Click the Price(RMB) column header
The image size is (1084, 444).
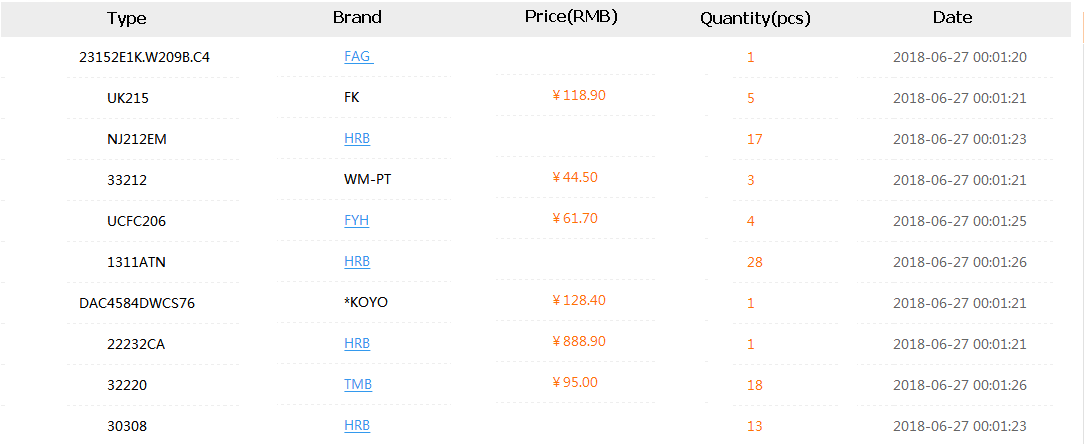tap(571, 17)
